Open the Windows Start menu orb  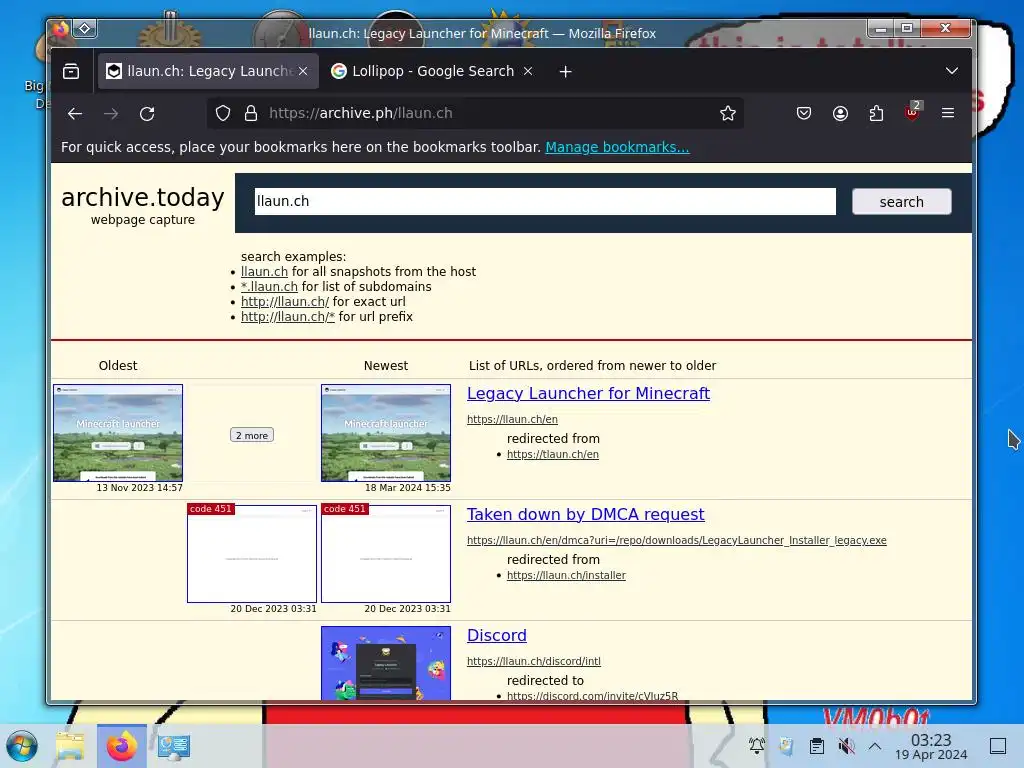click(x=22, y=746)
